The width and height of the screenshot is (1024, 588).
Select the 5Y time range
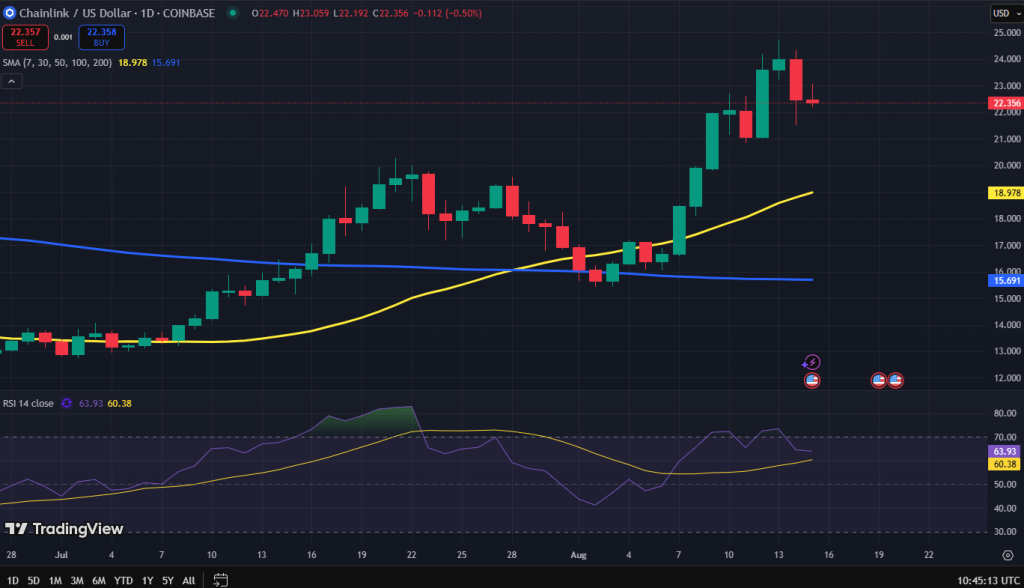[x=168, y=580]
